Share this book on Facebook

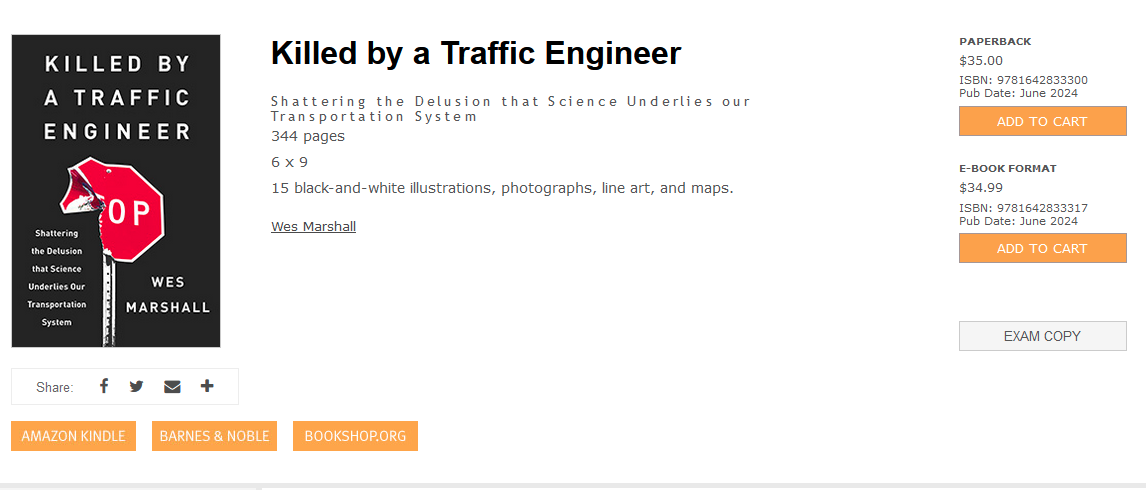click(x=104, y=386)
